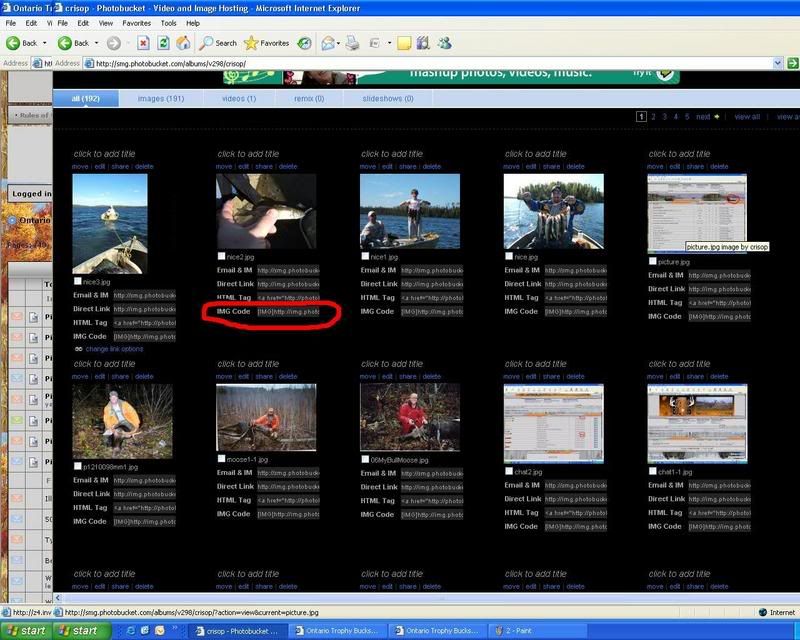
Task: Click the Print toolbar icon
Action: click(353, 43)
